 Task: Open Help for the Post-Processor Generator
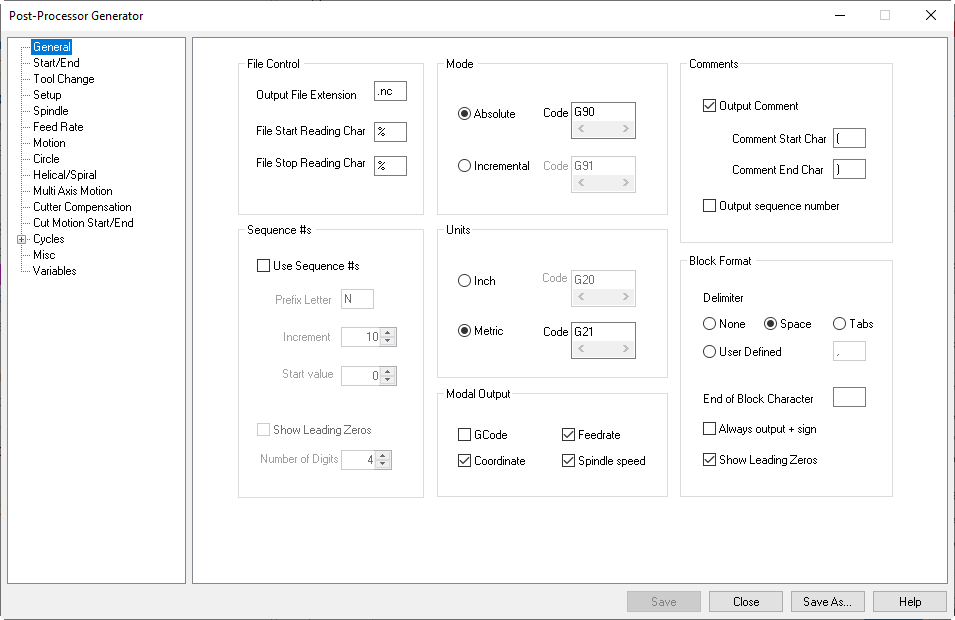click(x=909, y=601)
